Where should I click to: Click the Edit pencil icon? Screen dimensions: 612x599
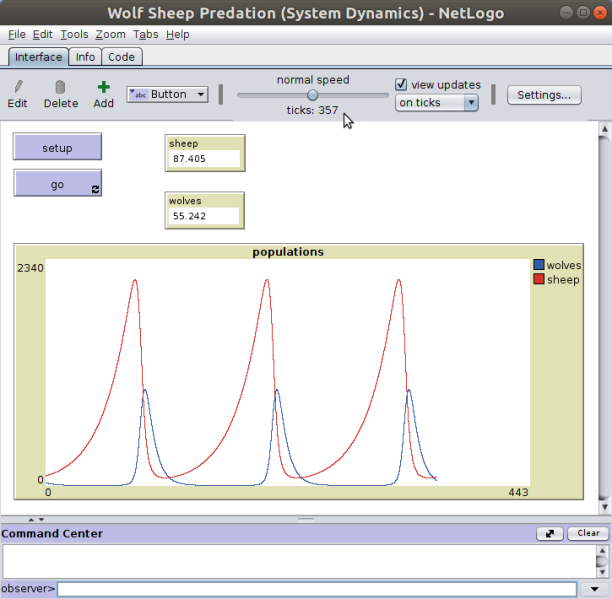(x=18, y=87)
